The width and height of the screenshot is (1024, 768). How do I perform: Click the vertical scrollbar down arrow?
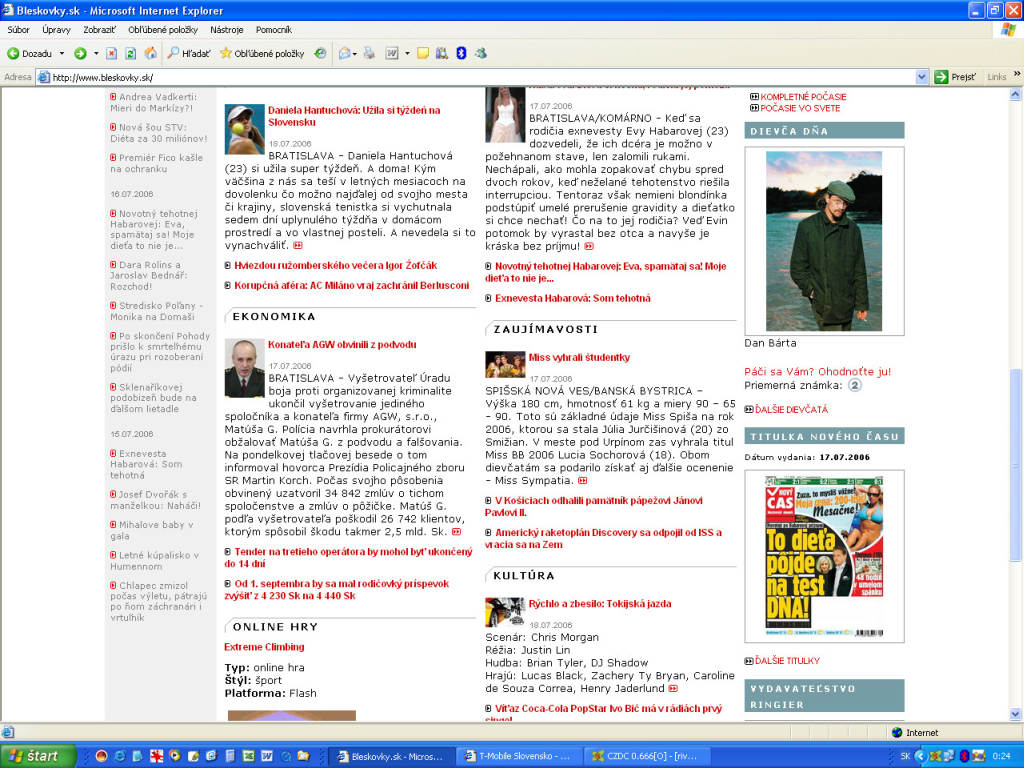1016,714
